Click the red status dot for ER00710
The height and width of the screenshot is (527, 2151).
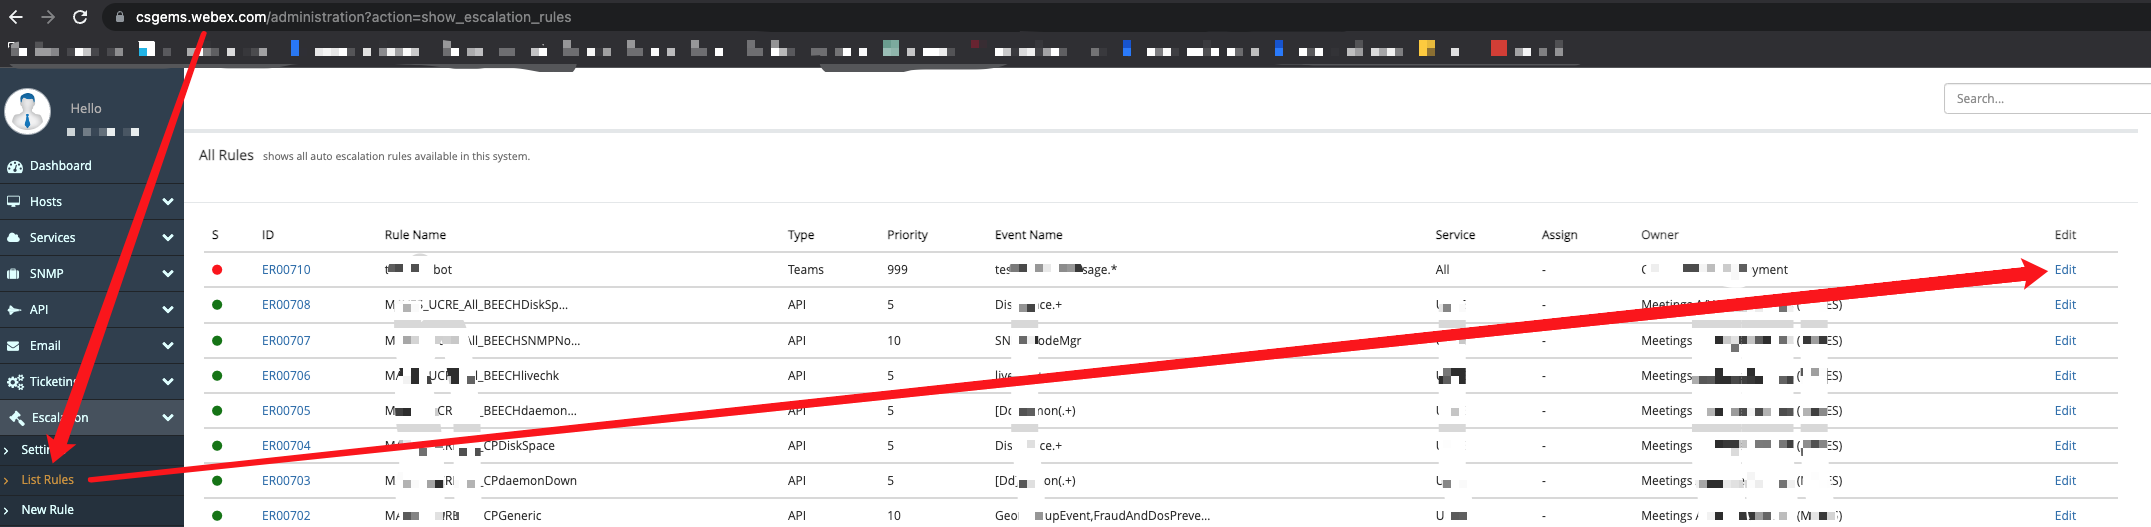tap(217, 270)
